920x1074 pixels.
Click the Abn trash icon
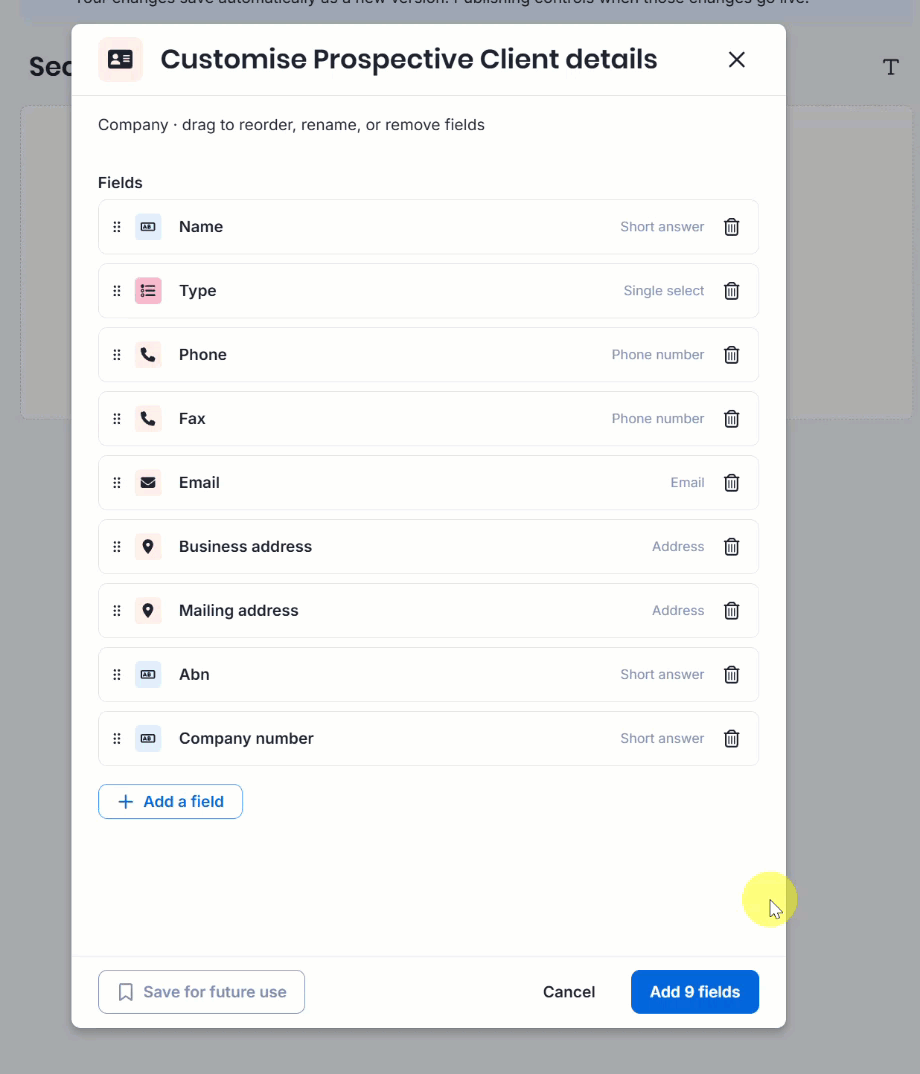point(732,675)
